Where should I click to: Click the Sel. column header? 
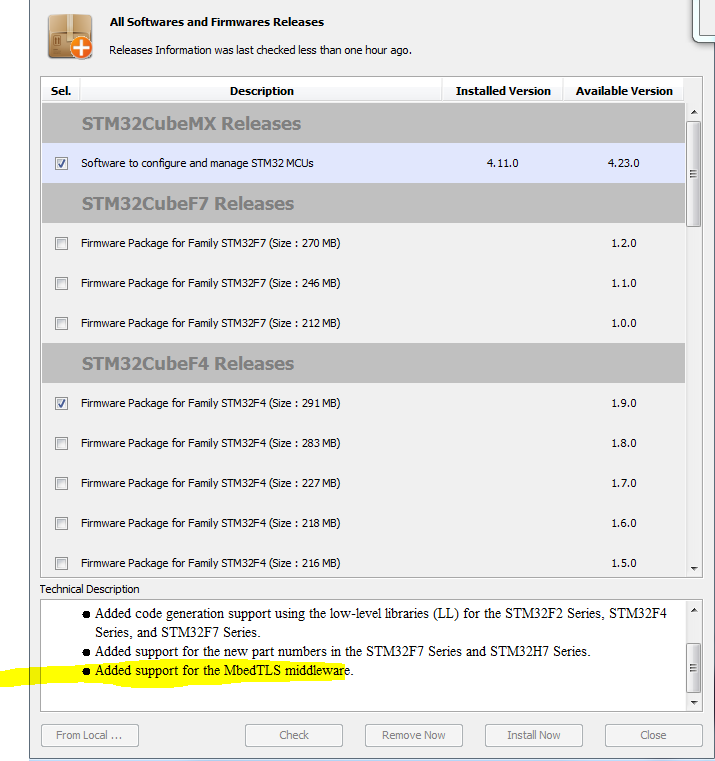[61, 91]
